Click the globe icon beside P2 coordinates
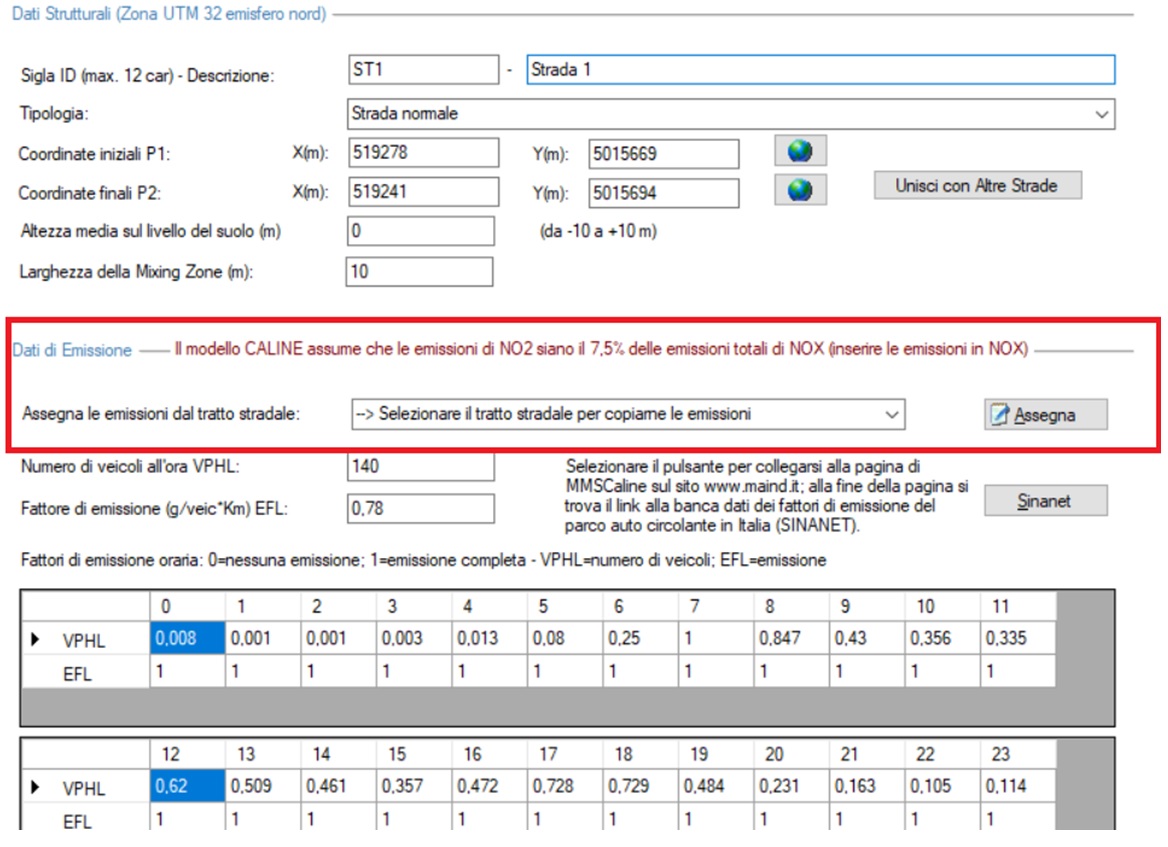This screenshot has height=847, width=1168. click(x=800, y=190)
